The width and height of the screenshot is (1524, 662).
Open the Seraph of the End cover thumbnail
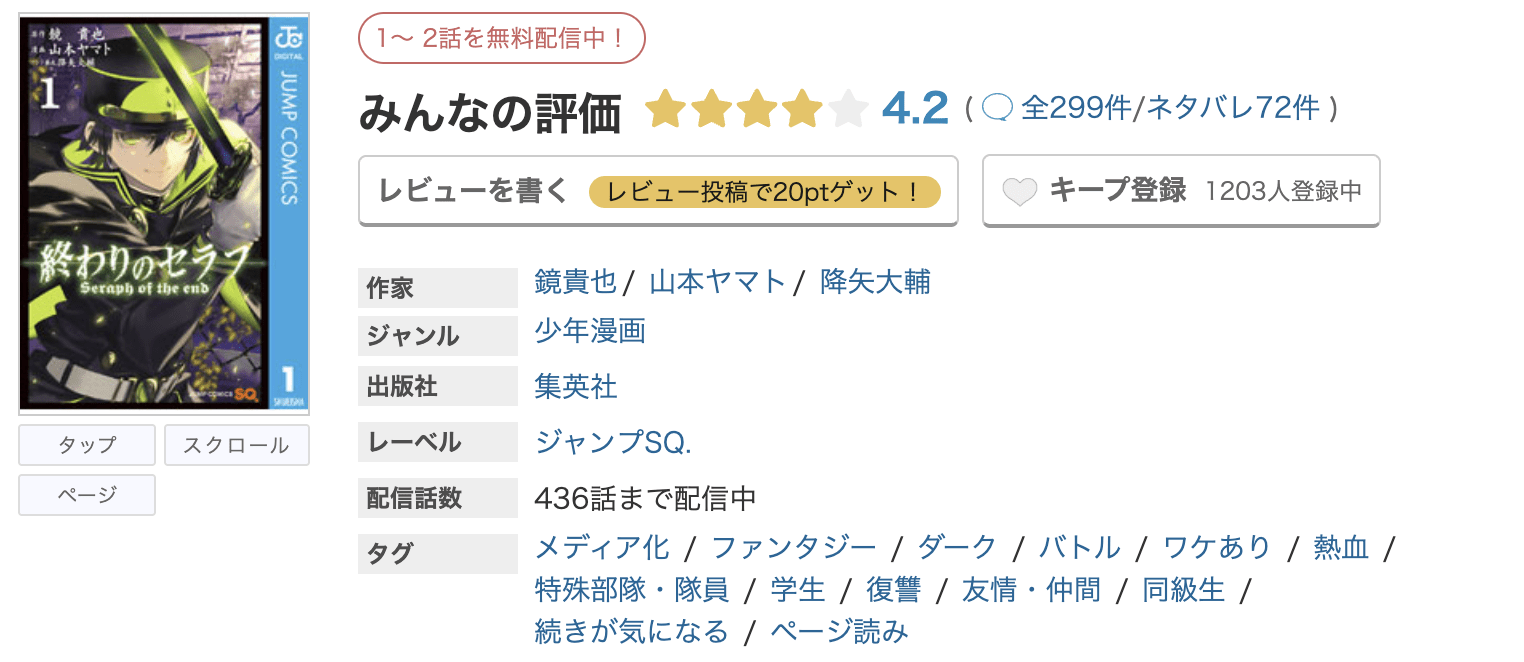(162, 210)
